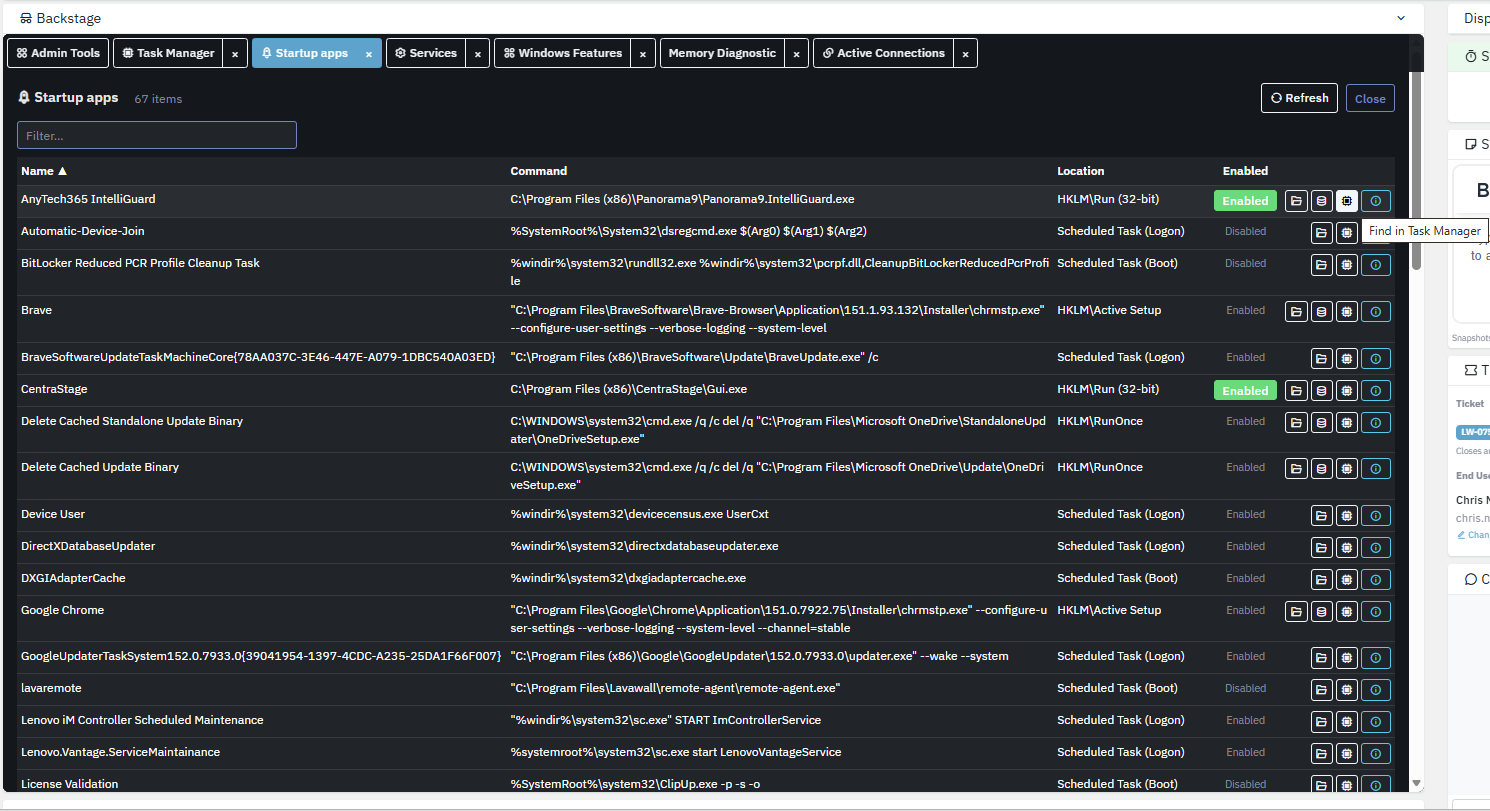Switch to the Services tab
Image resolution: width=1490 pixels, height=811 pixels.
(x=426, y=53)
